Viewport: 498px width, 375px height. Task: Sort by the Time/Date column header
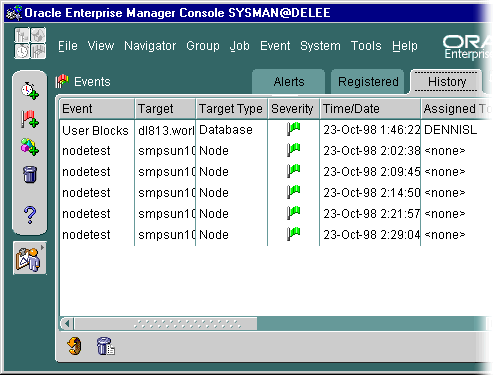pos(370,109)
